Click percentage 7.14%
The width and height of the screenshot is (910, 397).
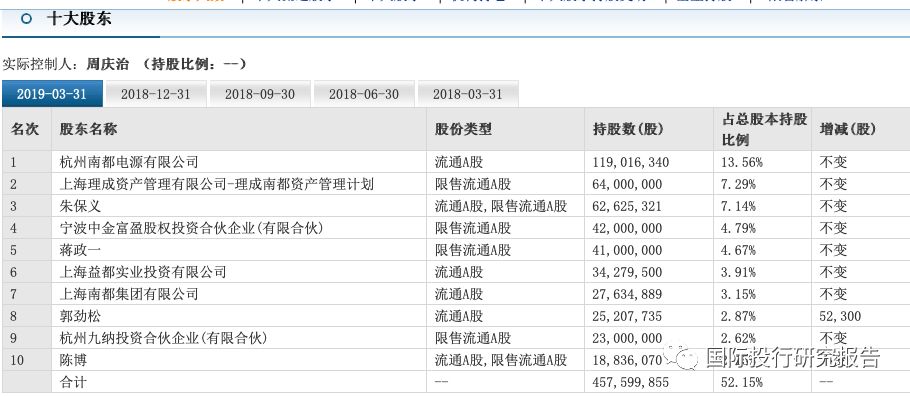tap(739, 207)
